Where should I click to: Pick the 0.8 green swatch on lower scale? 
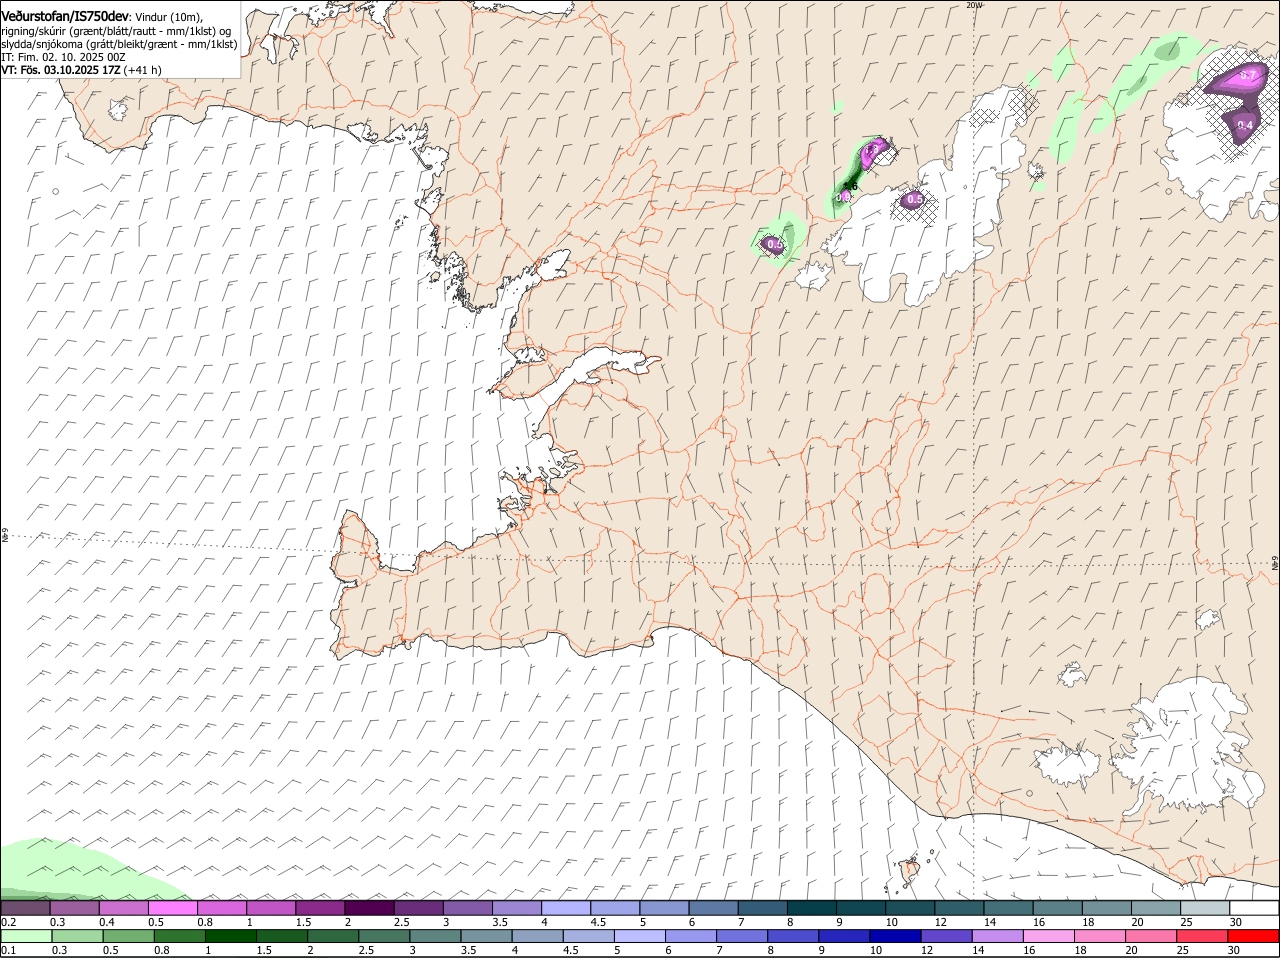pos(179,936)
